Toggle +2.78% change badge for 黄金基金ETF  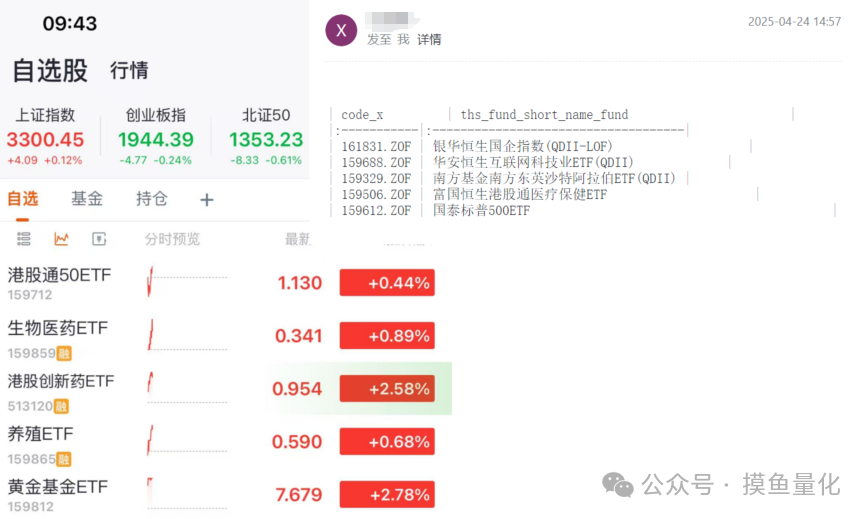pos(386,494)
